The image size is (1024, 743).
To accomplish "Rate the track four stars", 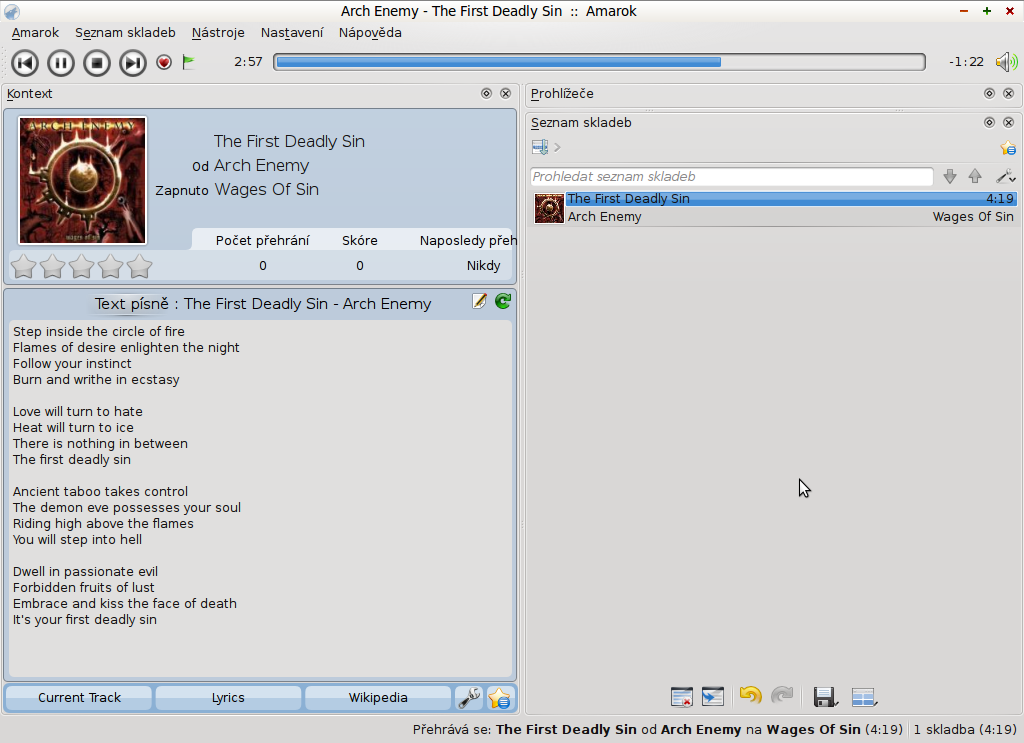I will tap(110, 266).
